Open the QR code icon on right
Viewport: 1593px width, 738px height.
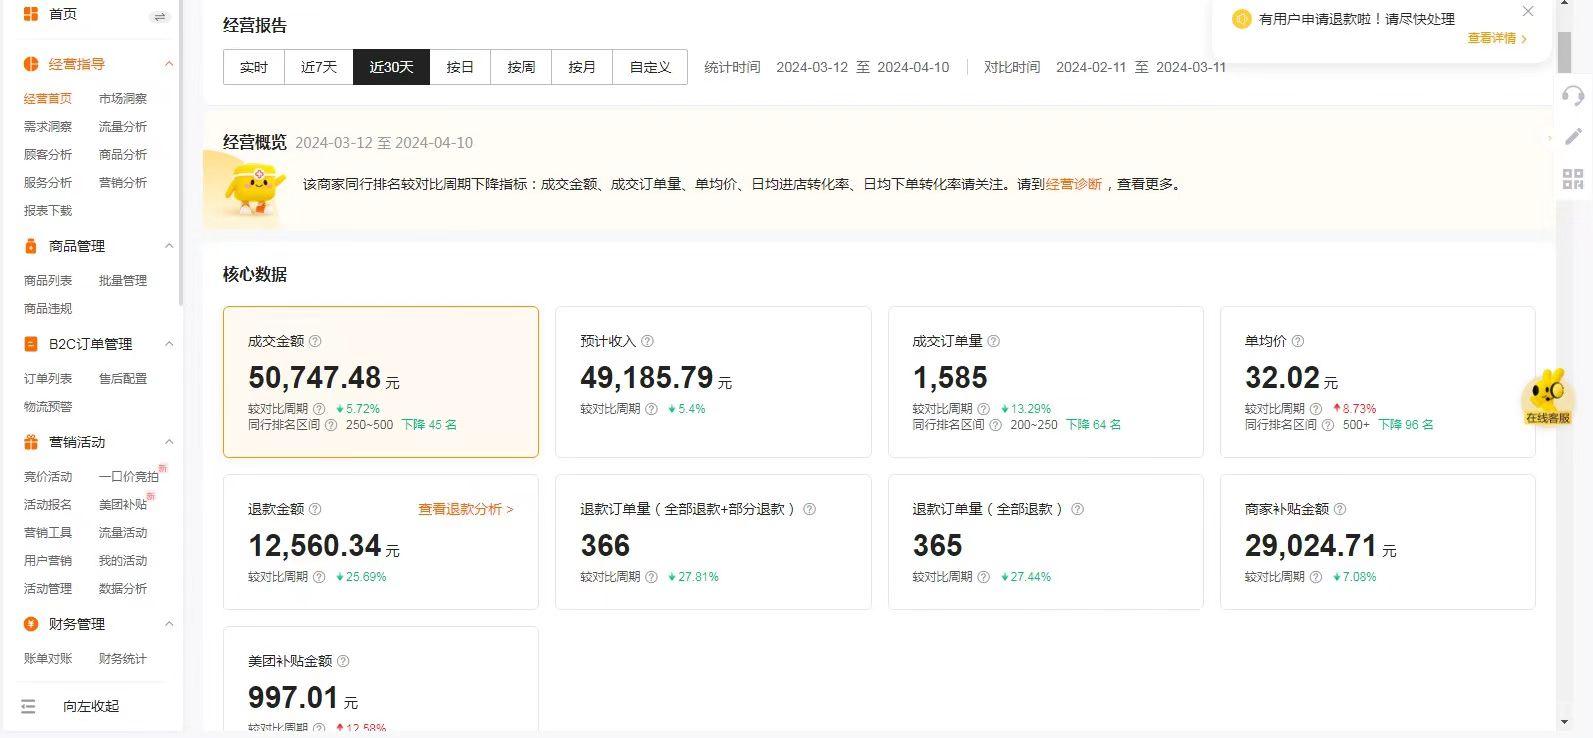pyautogui.click(x=1573, y=179)
